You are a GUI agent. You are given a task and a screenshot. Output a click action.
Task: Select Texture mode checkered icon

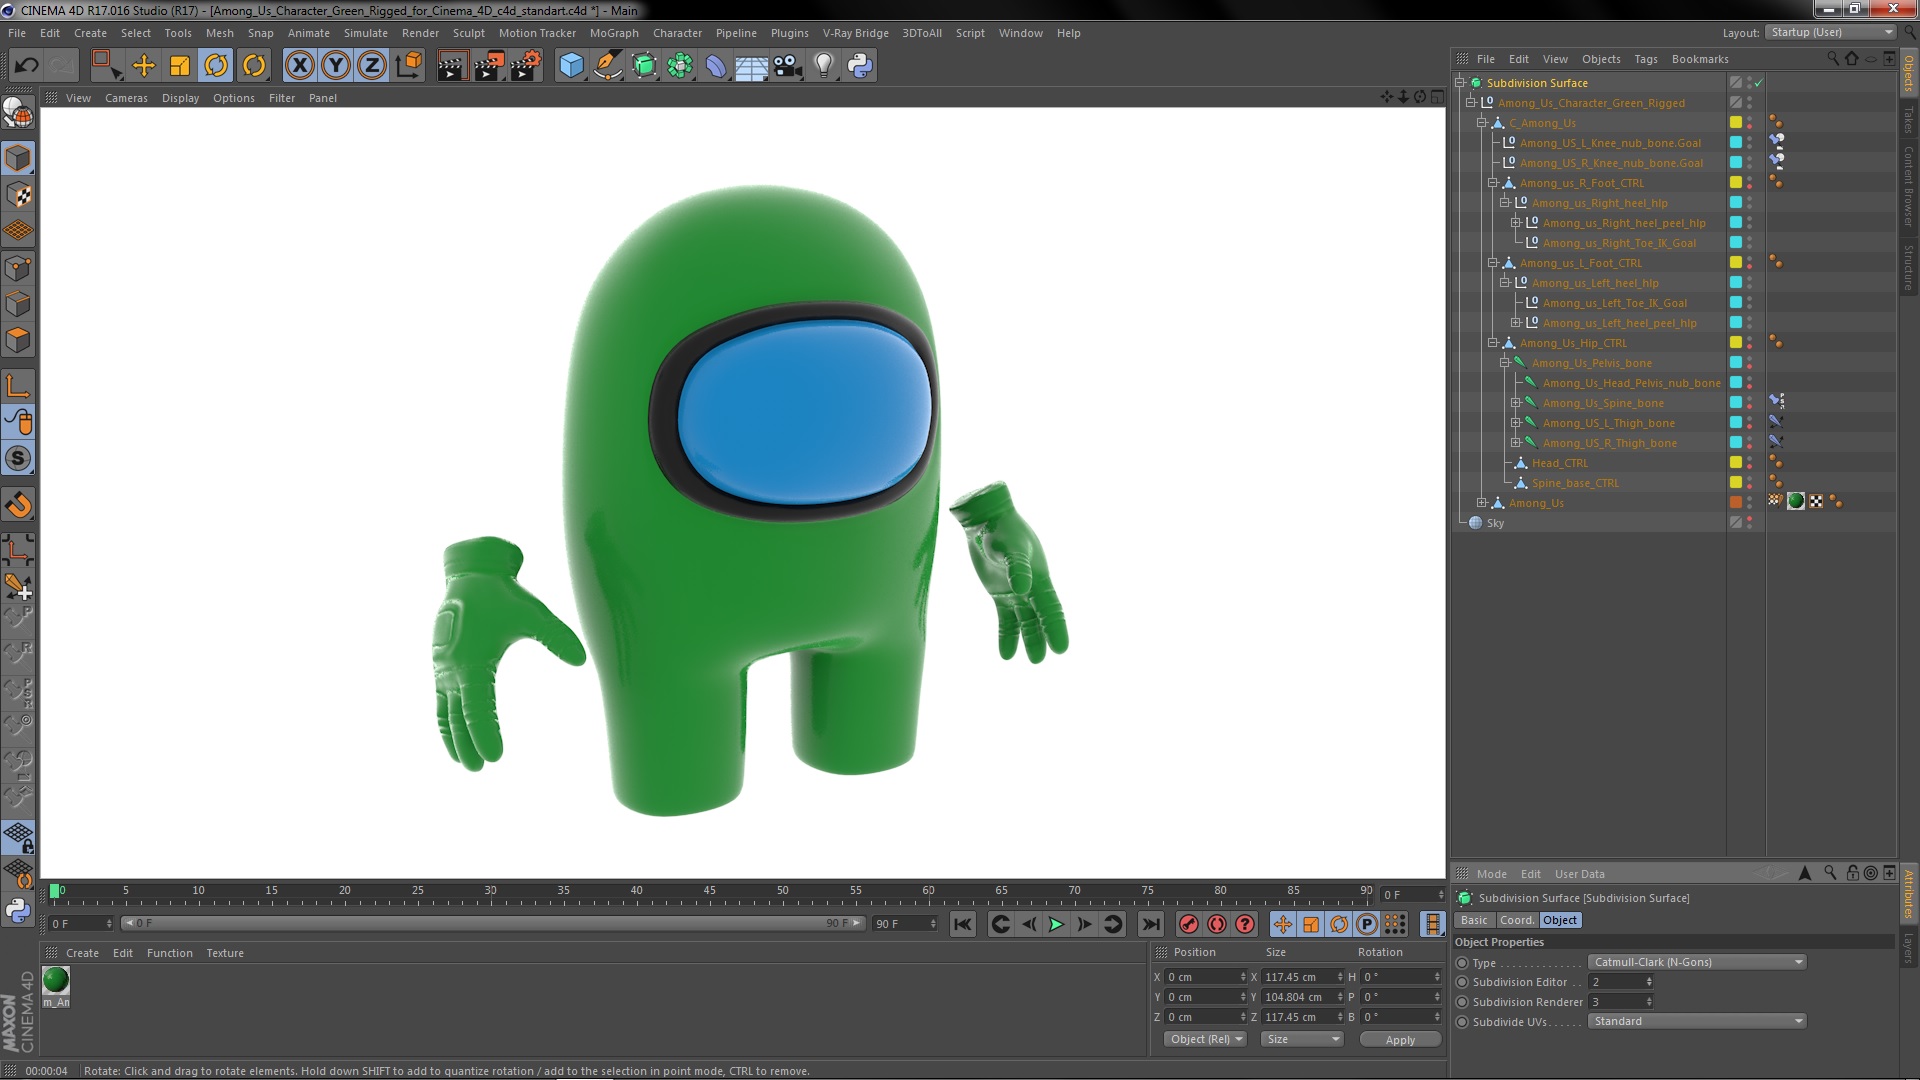pos(18,195)
